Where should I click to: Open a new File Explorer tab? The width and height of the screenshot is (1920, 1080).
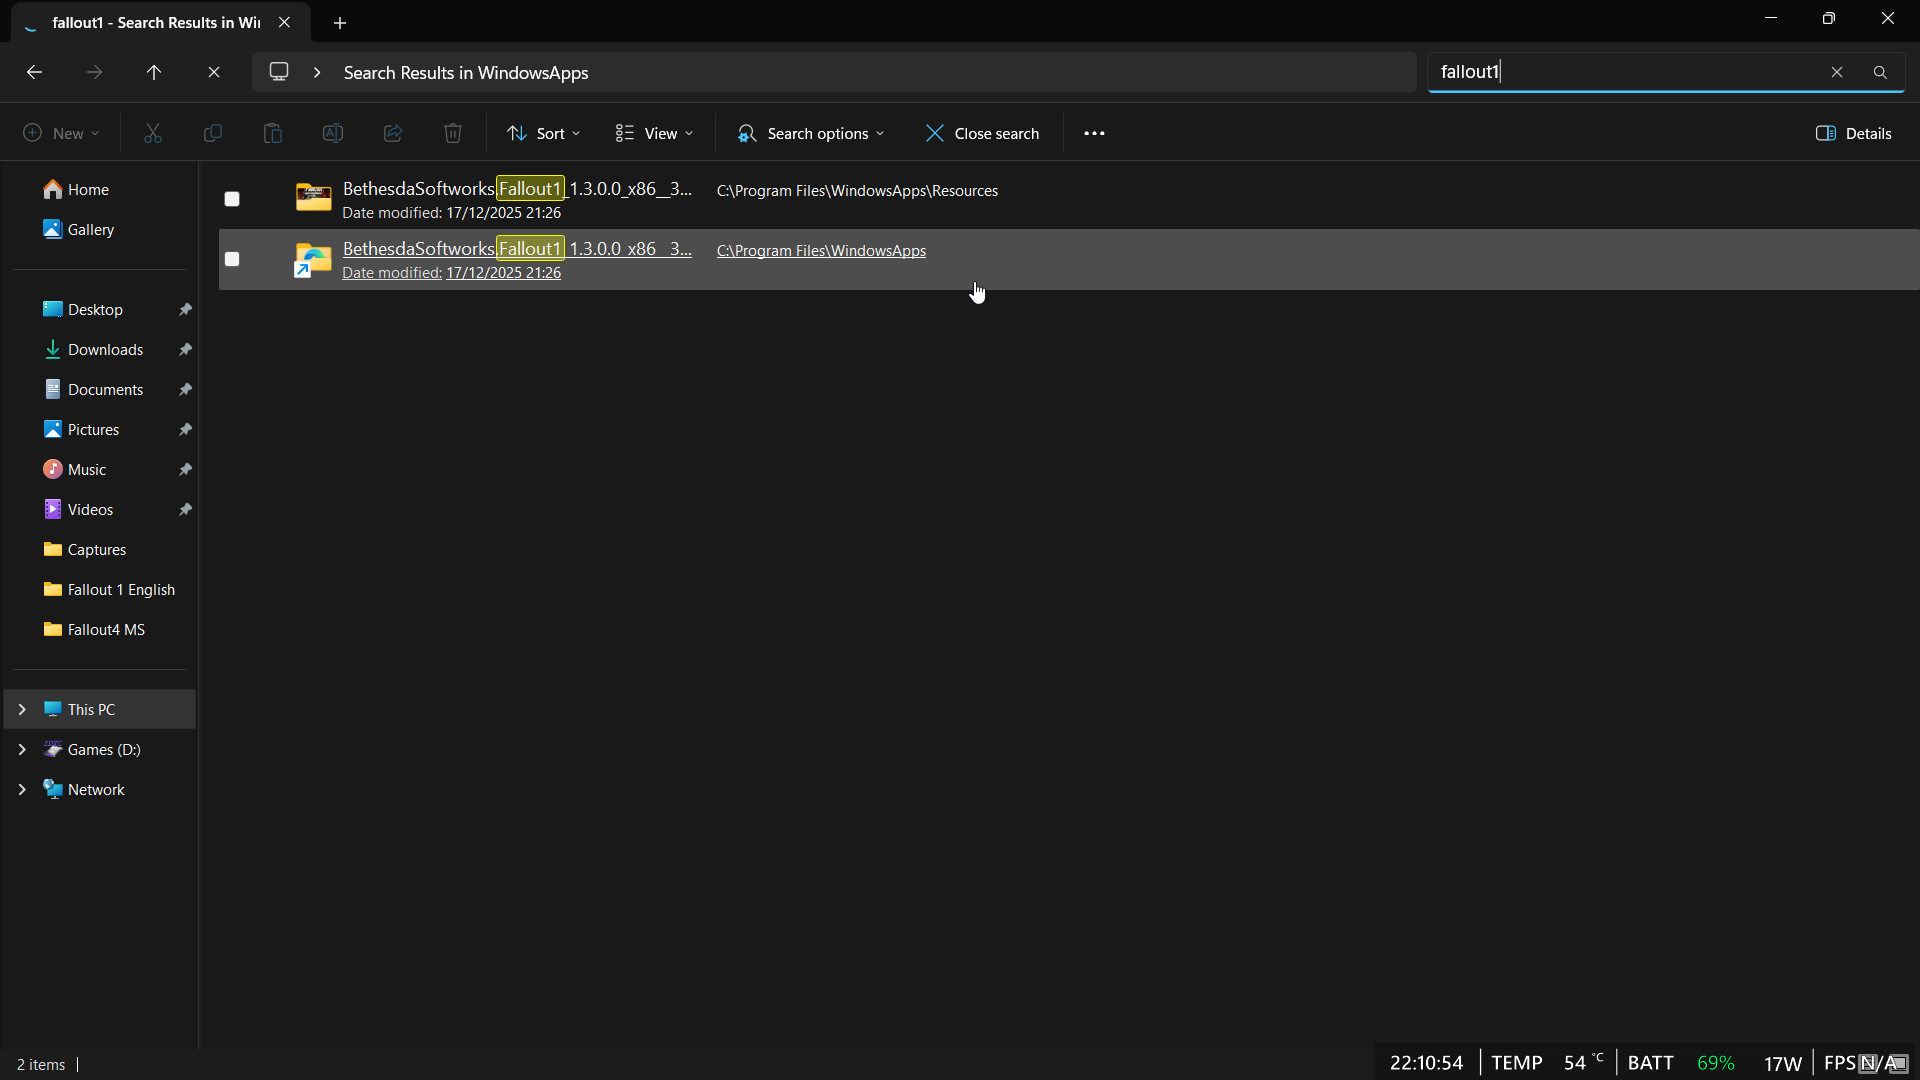tap(340, 22)
